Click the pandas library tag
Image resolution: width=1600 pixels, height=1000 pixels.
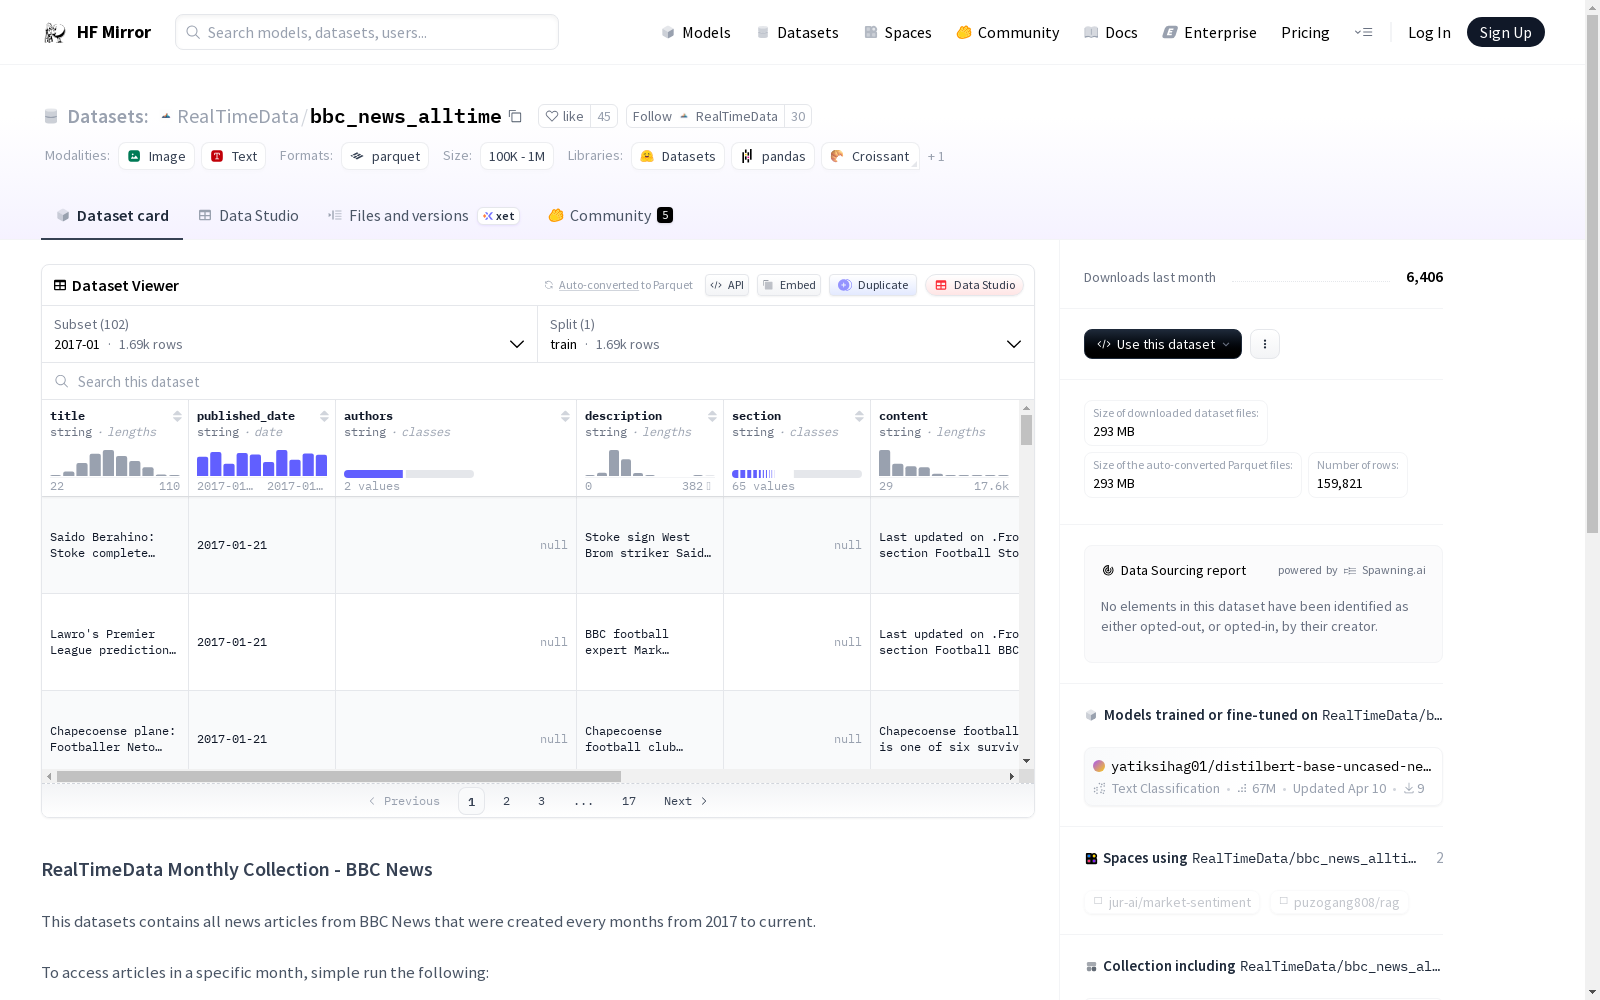tap(773, 156)
